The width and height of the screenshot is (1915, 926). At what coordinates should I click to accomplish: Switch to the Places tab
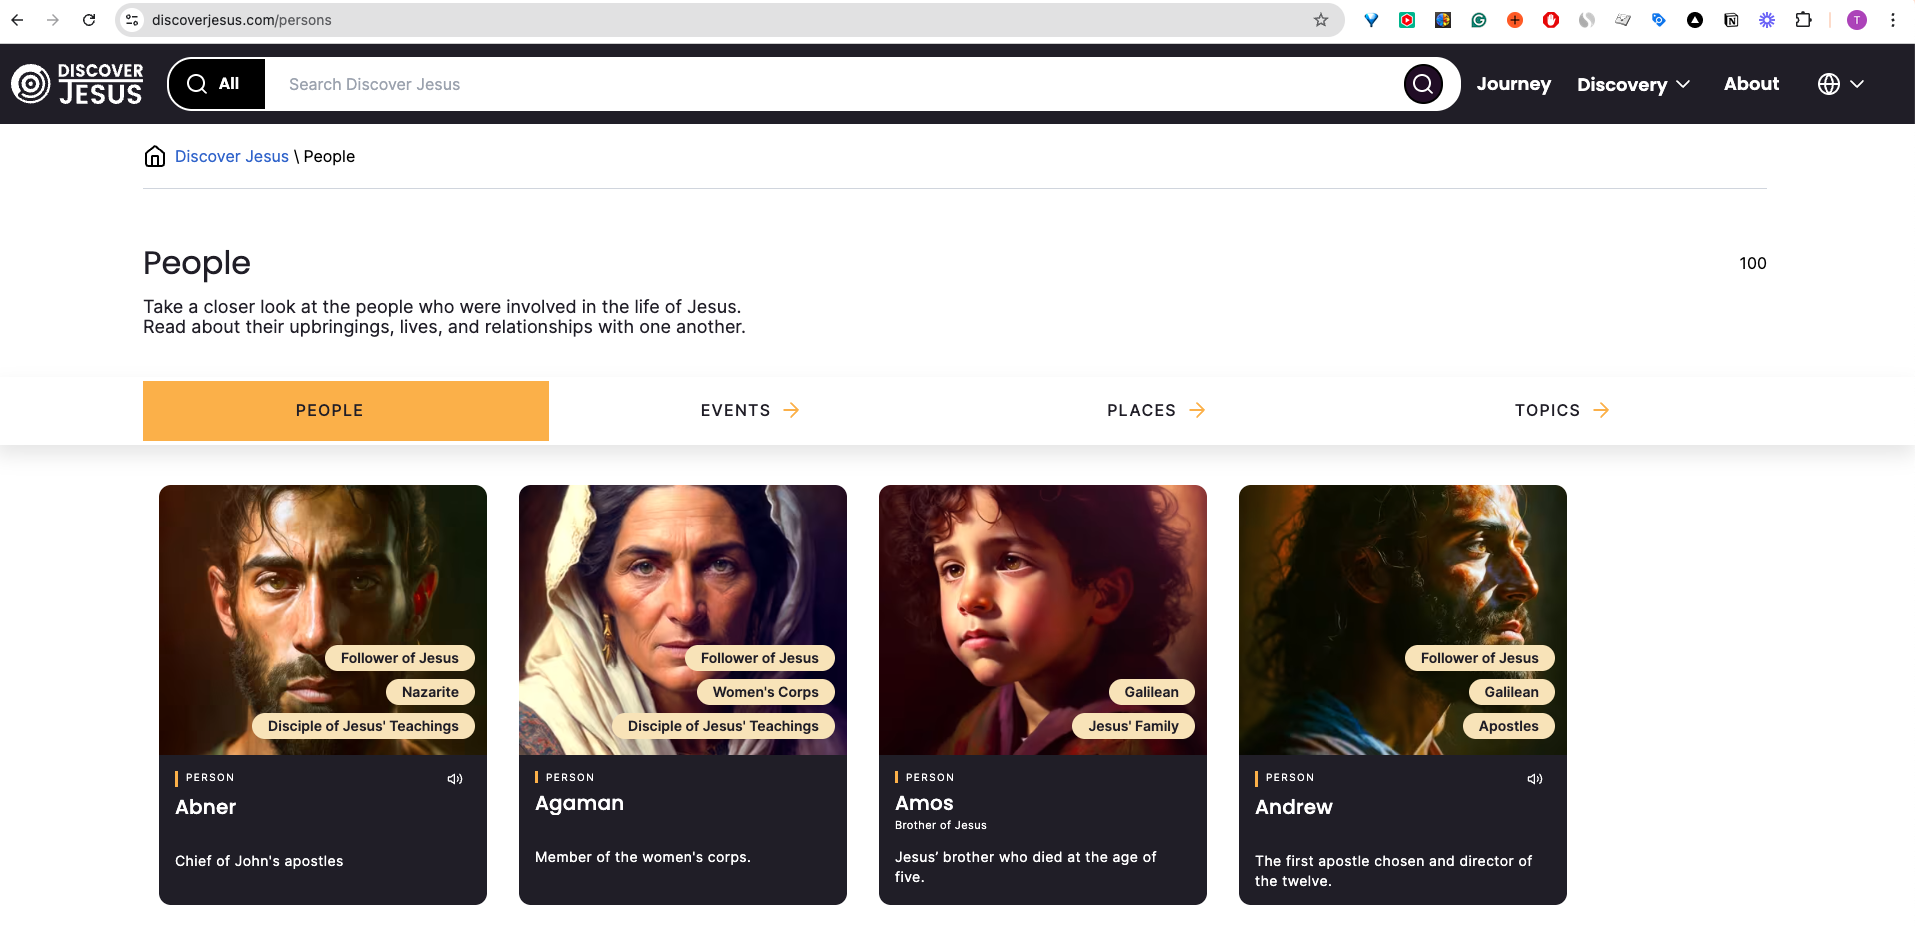tap(1156, 410)
